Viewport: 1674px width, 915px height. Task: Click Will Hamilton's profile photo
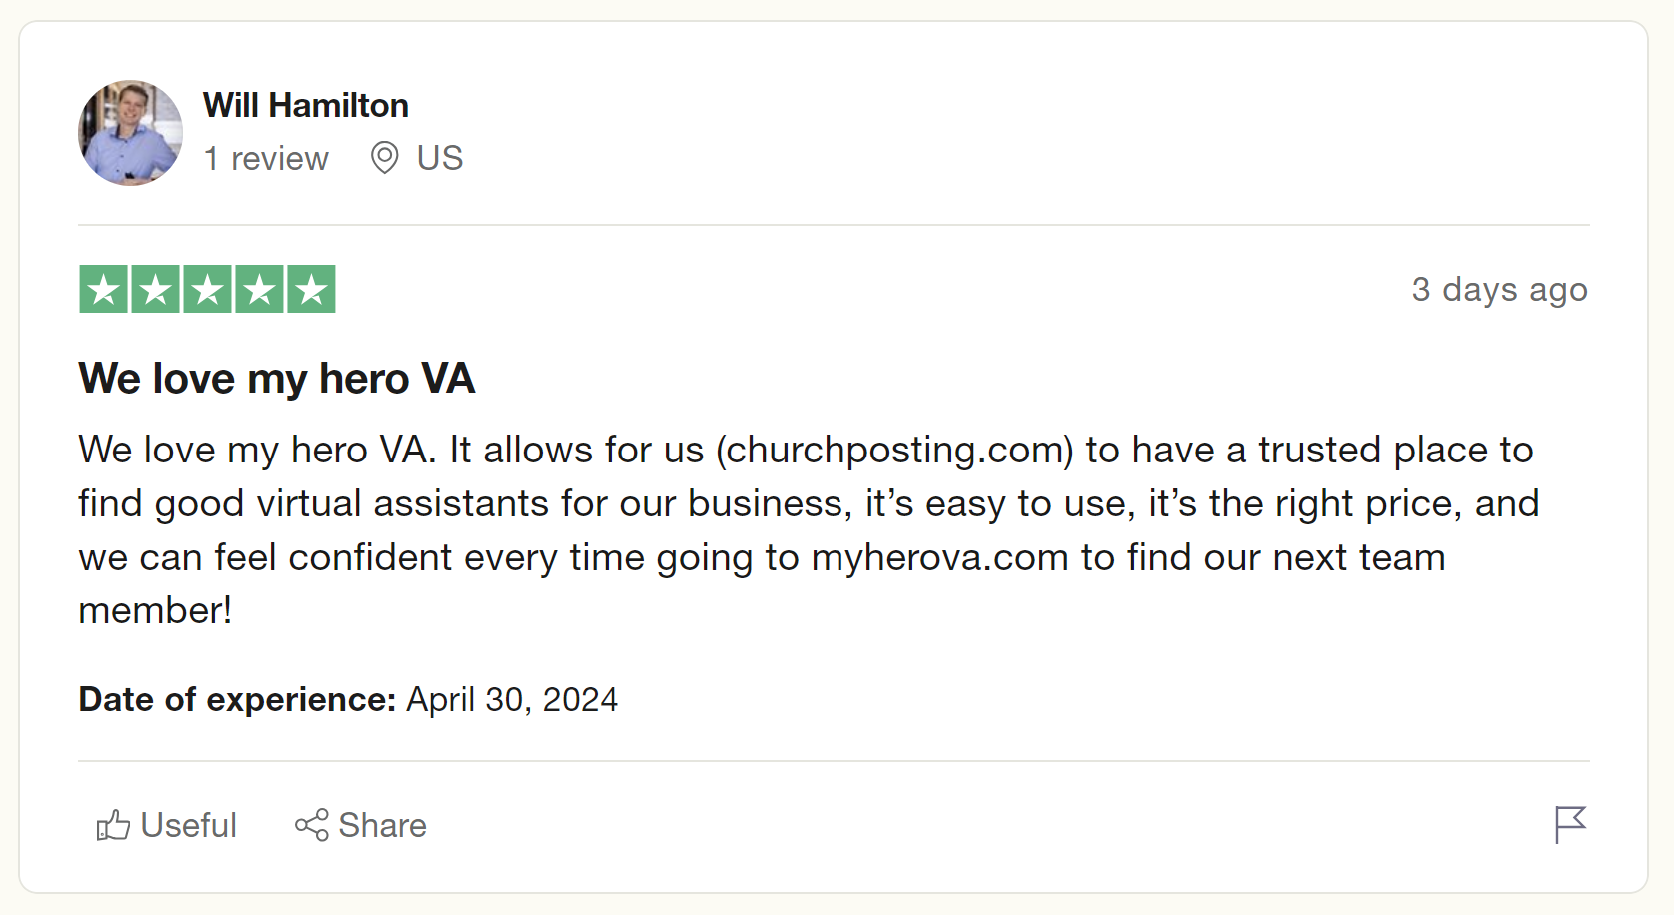(130, 133)
